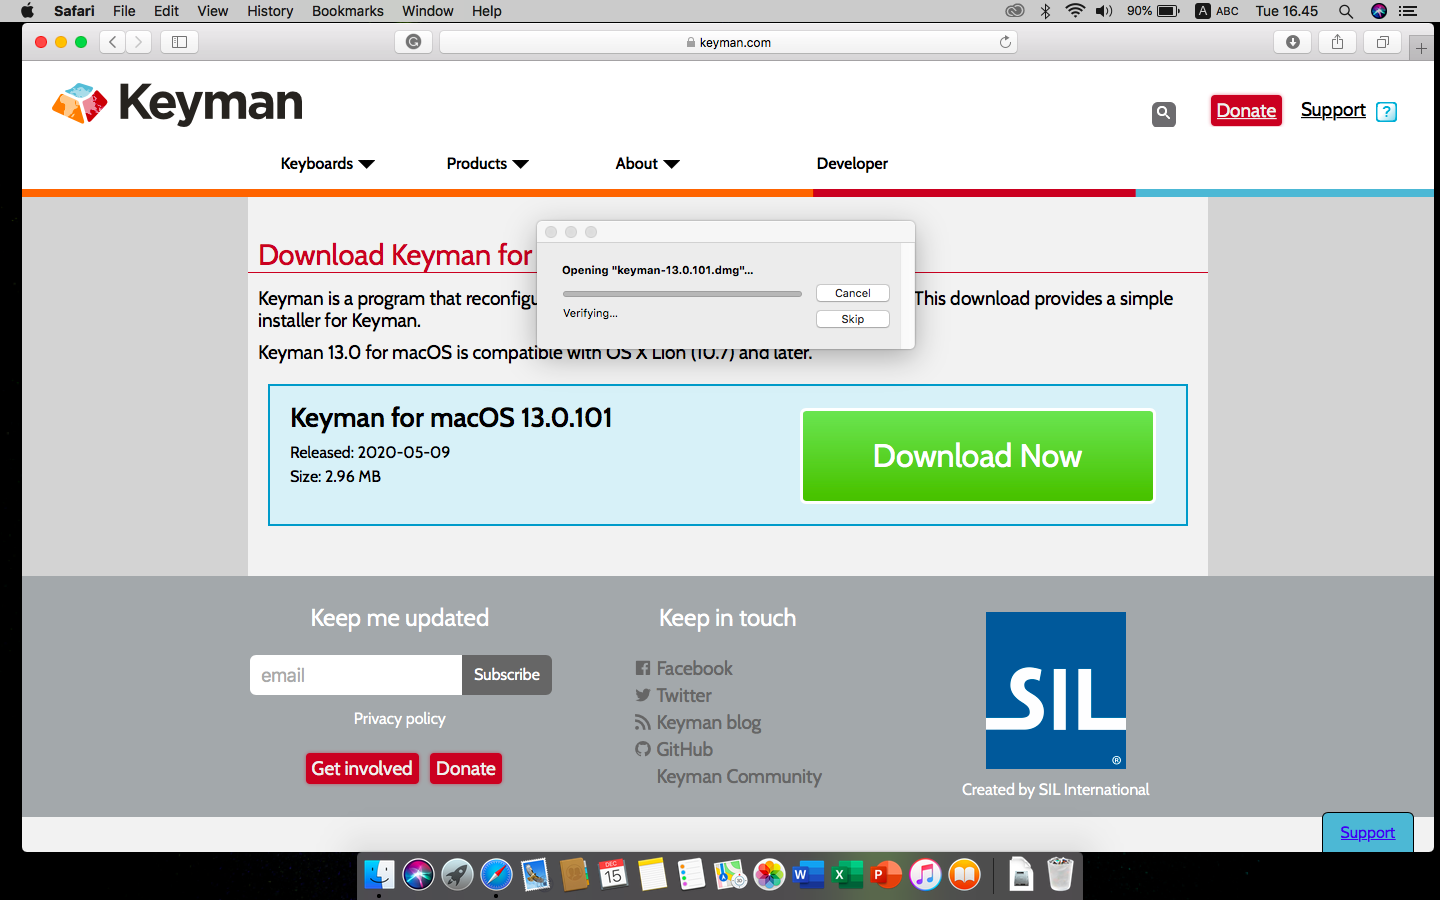Show the Safari downloads list

(x=1293, y=42)
